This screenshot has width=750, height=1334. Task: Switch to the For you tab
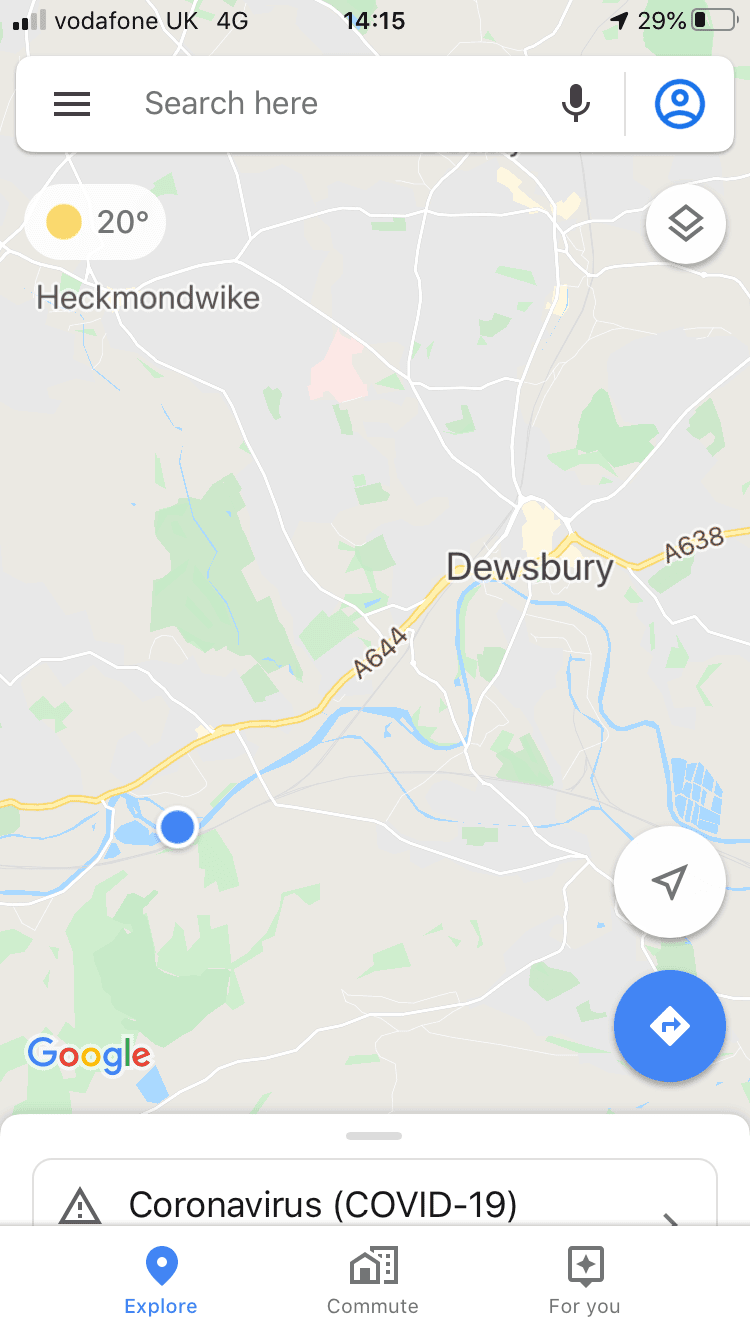[584, 1280]
